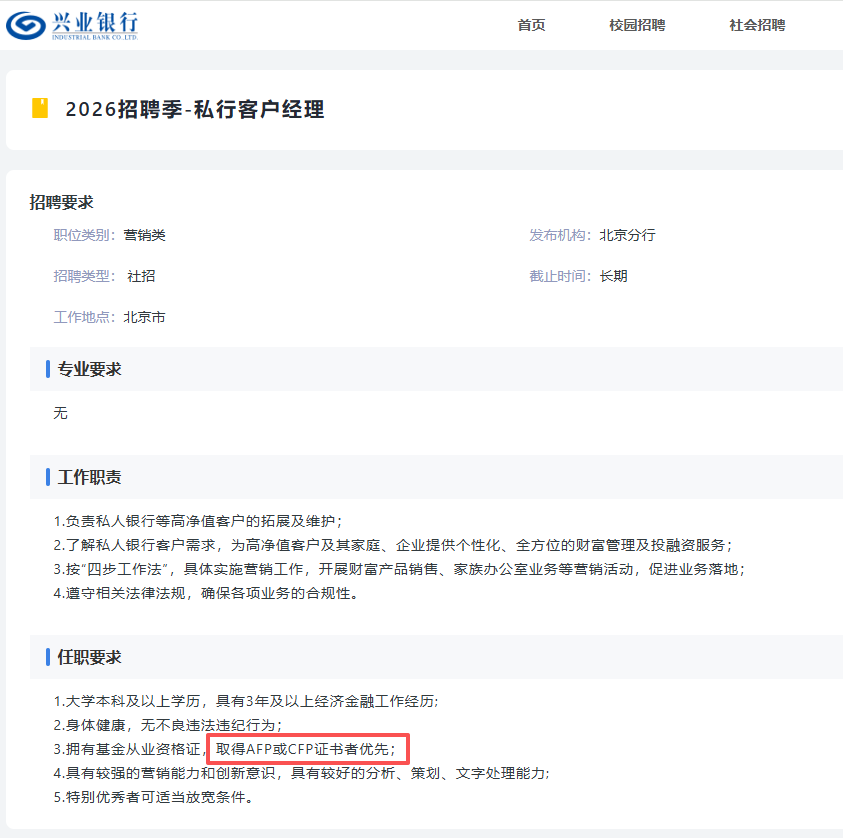The height and width of the screenshot is (838, 843).
Task: Click the 无 text under 专业要求
Action: click(x=61, y=413)
